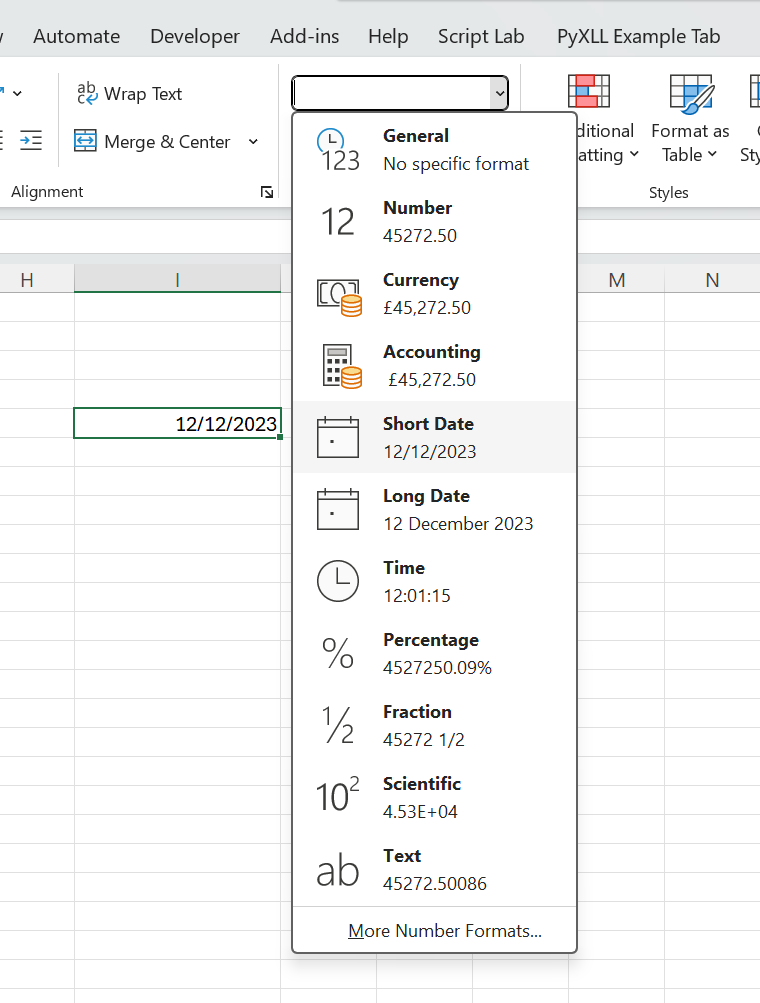The image size is (760, 1003).
Task: Expand the Merge & Center dropdown arrow
Action: 253,142
